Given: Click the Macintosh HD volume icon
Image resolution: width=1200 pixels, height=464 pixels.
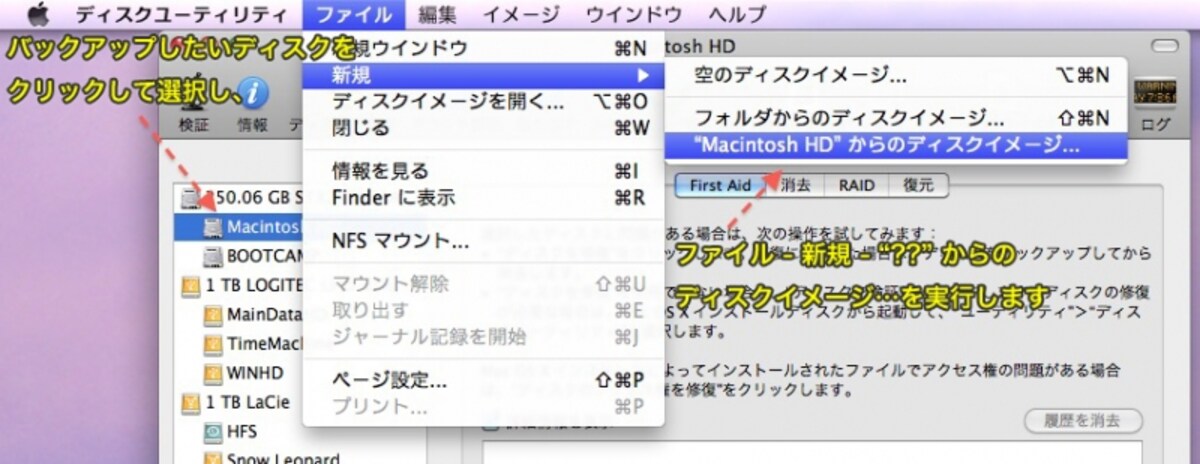Looking at the screenshot, I should click(212, 227).
